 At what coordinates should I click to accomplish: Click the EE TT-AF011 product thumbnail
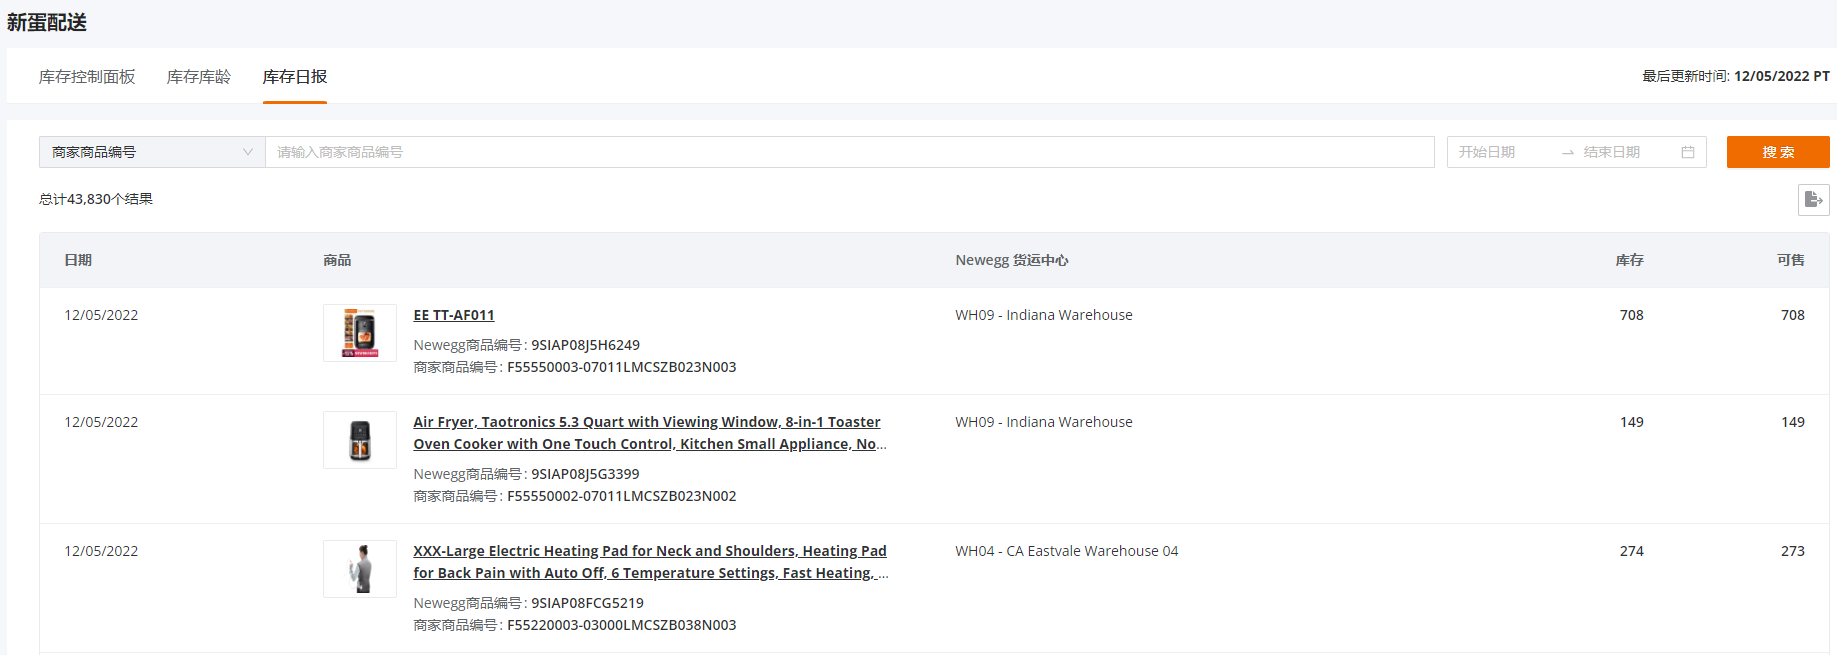pyautogui.click(x=360, y=333)
